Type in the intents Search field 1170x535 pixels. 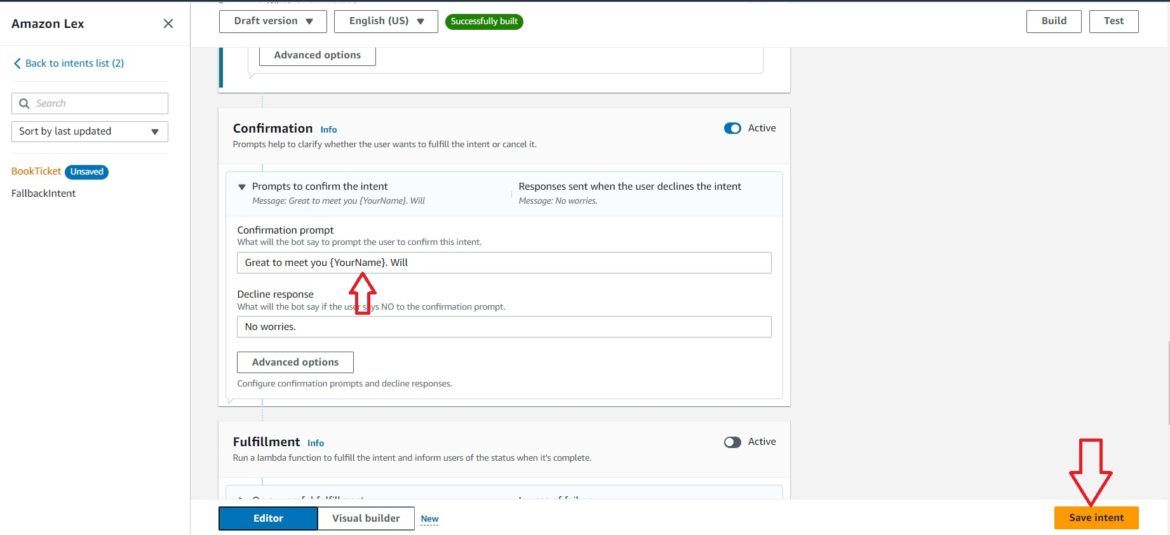pos(98,103)
